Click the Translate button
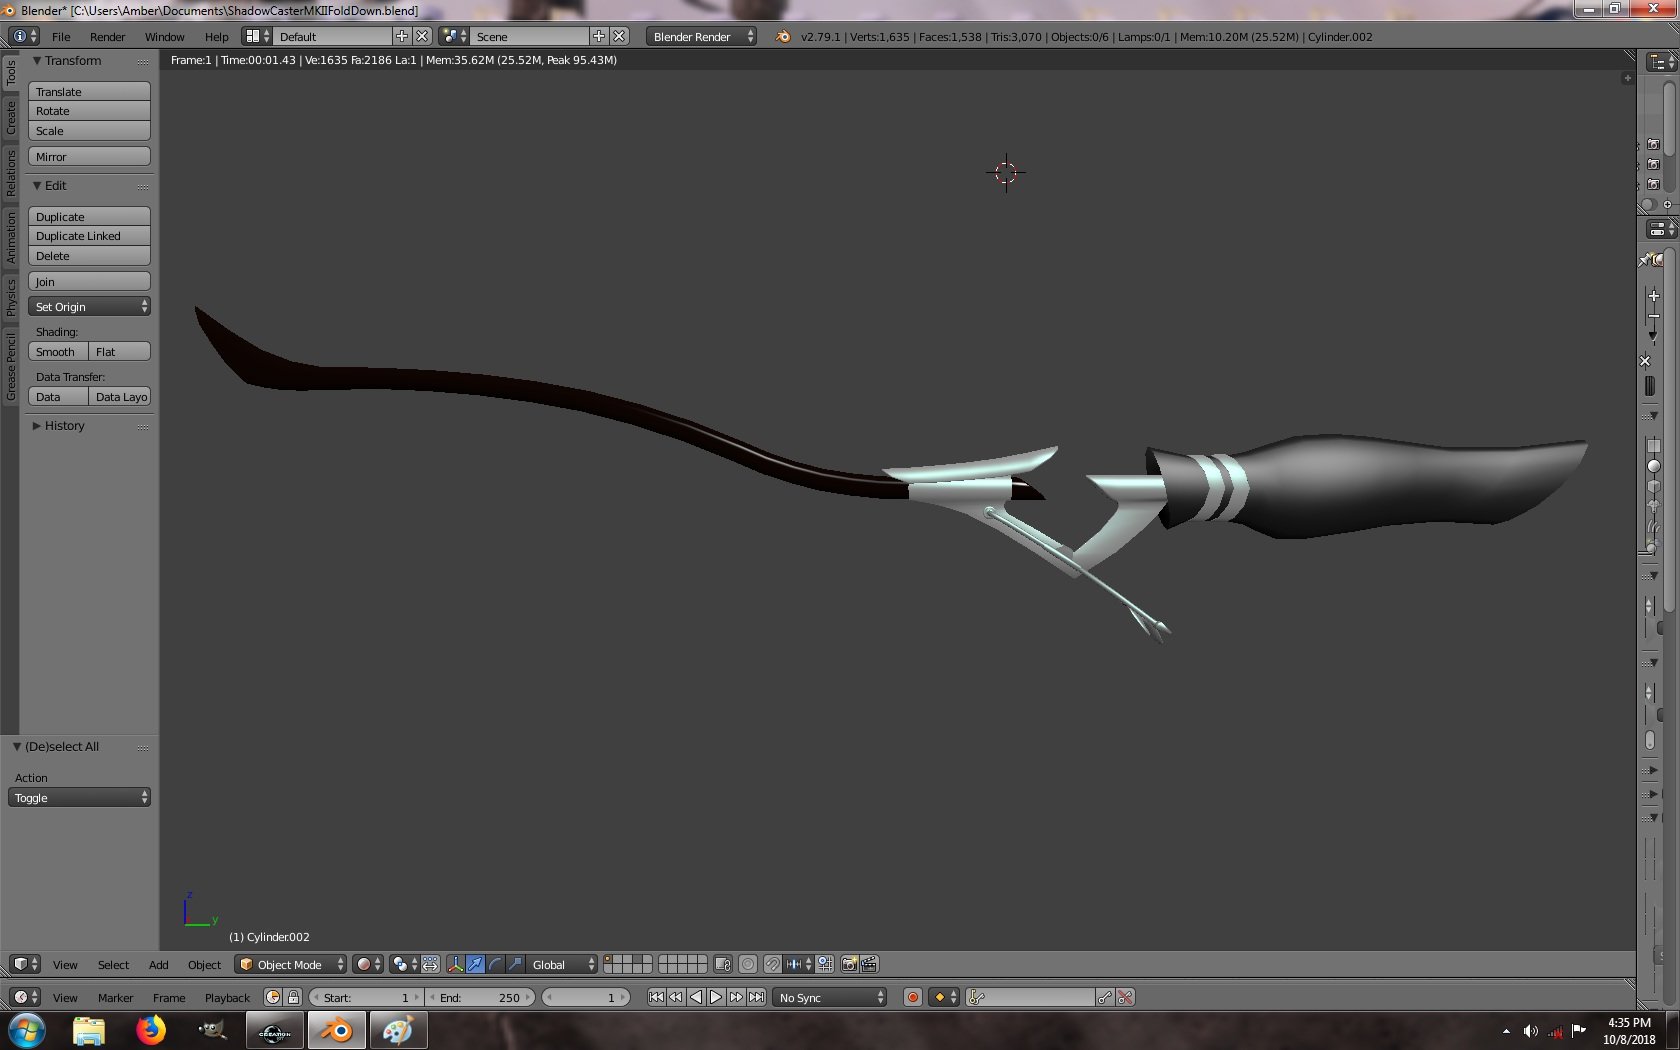Viewport: 1680px width, 1050px height. [x=90, y=91]
